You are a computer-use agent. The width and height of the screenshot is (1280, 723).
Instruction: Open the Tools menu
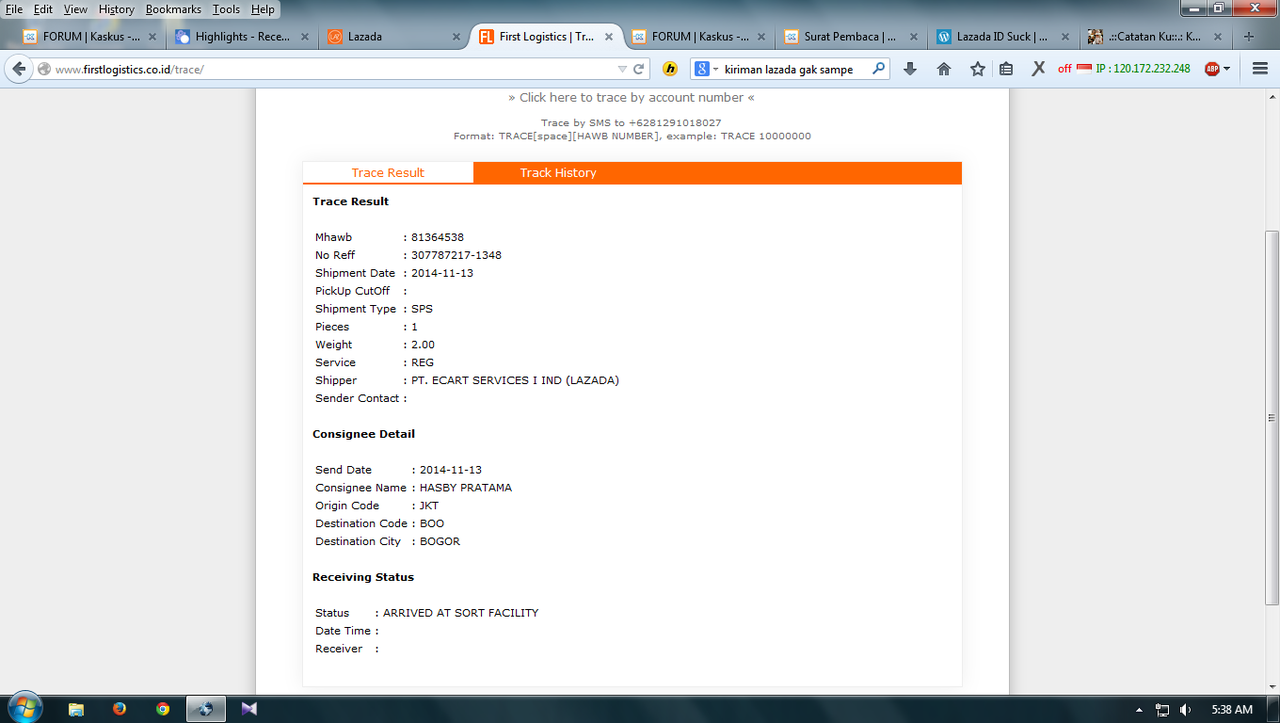226,9
